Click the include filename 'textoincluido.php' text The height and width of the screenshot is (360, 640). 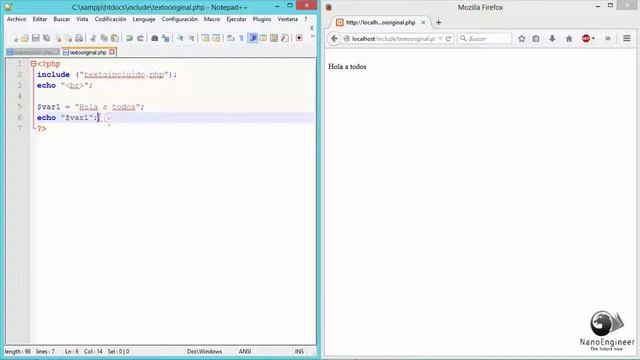pos(124,75)
